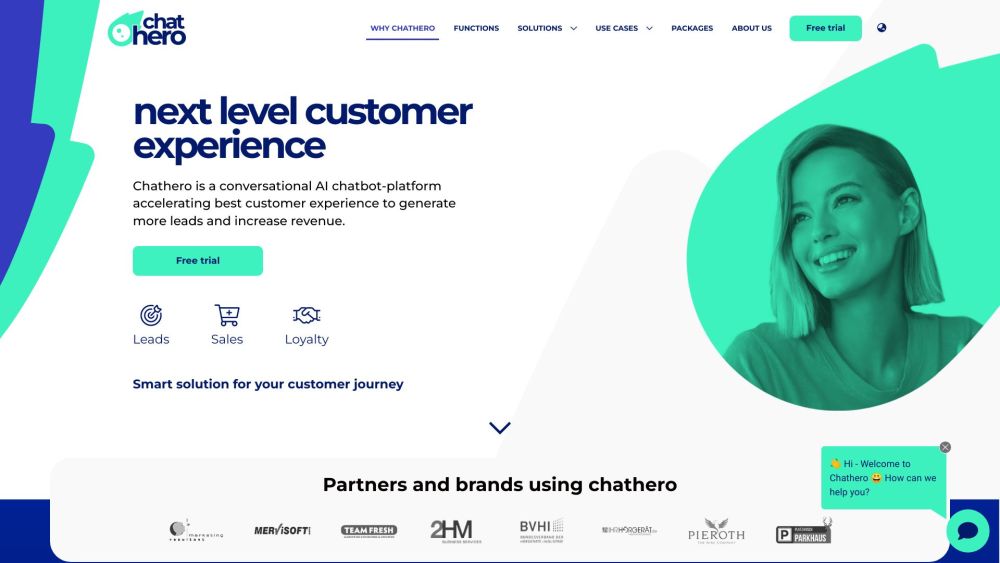Expand the Solutions dropdown menu
Screen dimensions: 1000x563
point(547,28)
